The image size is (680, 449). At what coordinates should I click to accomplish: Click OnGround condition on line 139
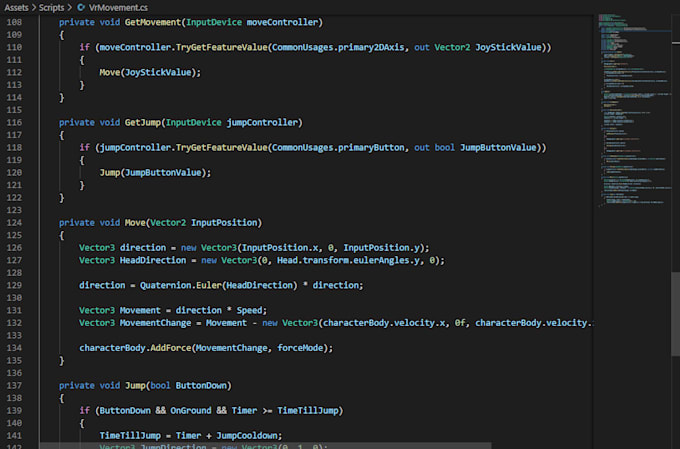pyautogui.click(x=191, y=410)
